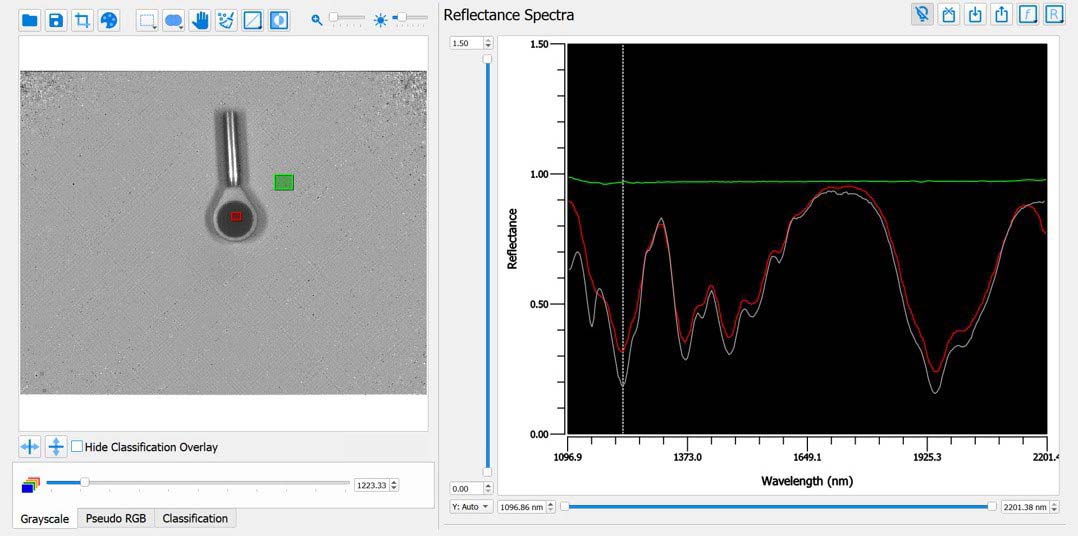Expand the rectangle selection tool dropdown
Image resolution: width=1078 pixels, height=536 pixels.
[157, 27]
